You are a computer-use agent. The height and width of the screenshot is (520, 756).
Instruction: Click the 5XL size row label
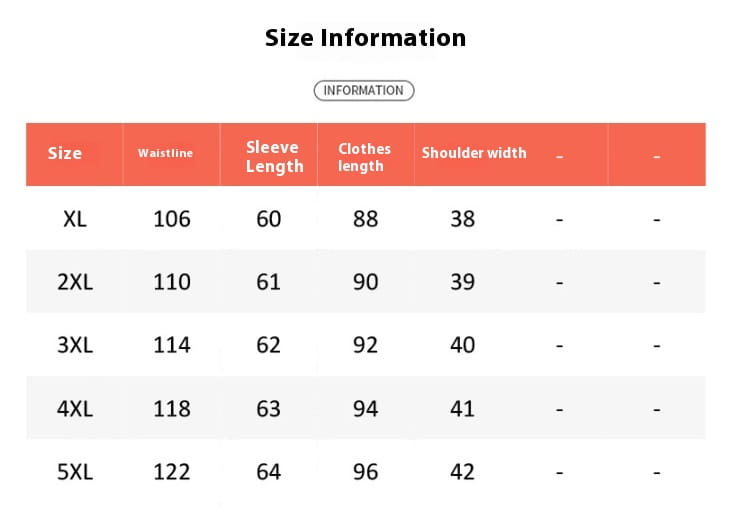(75, 471)
